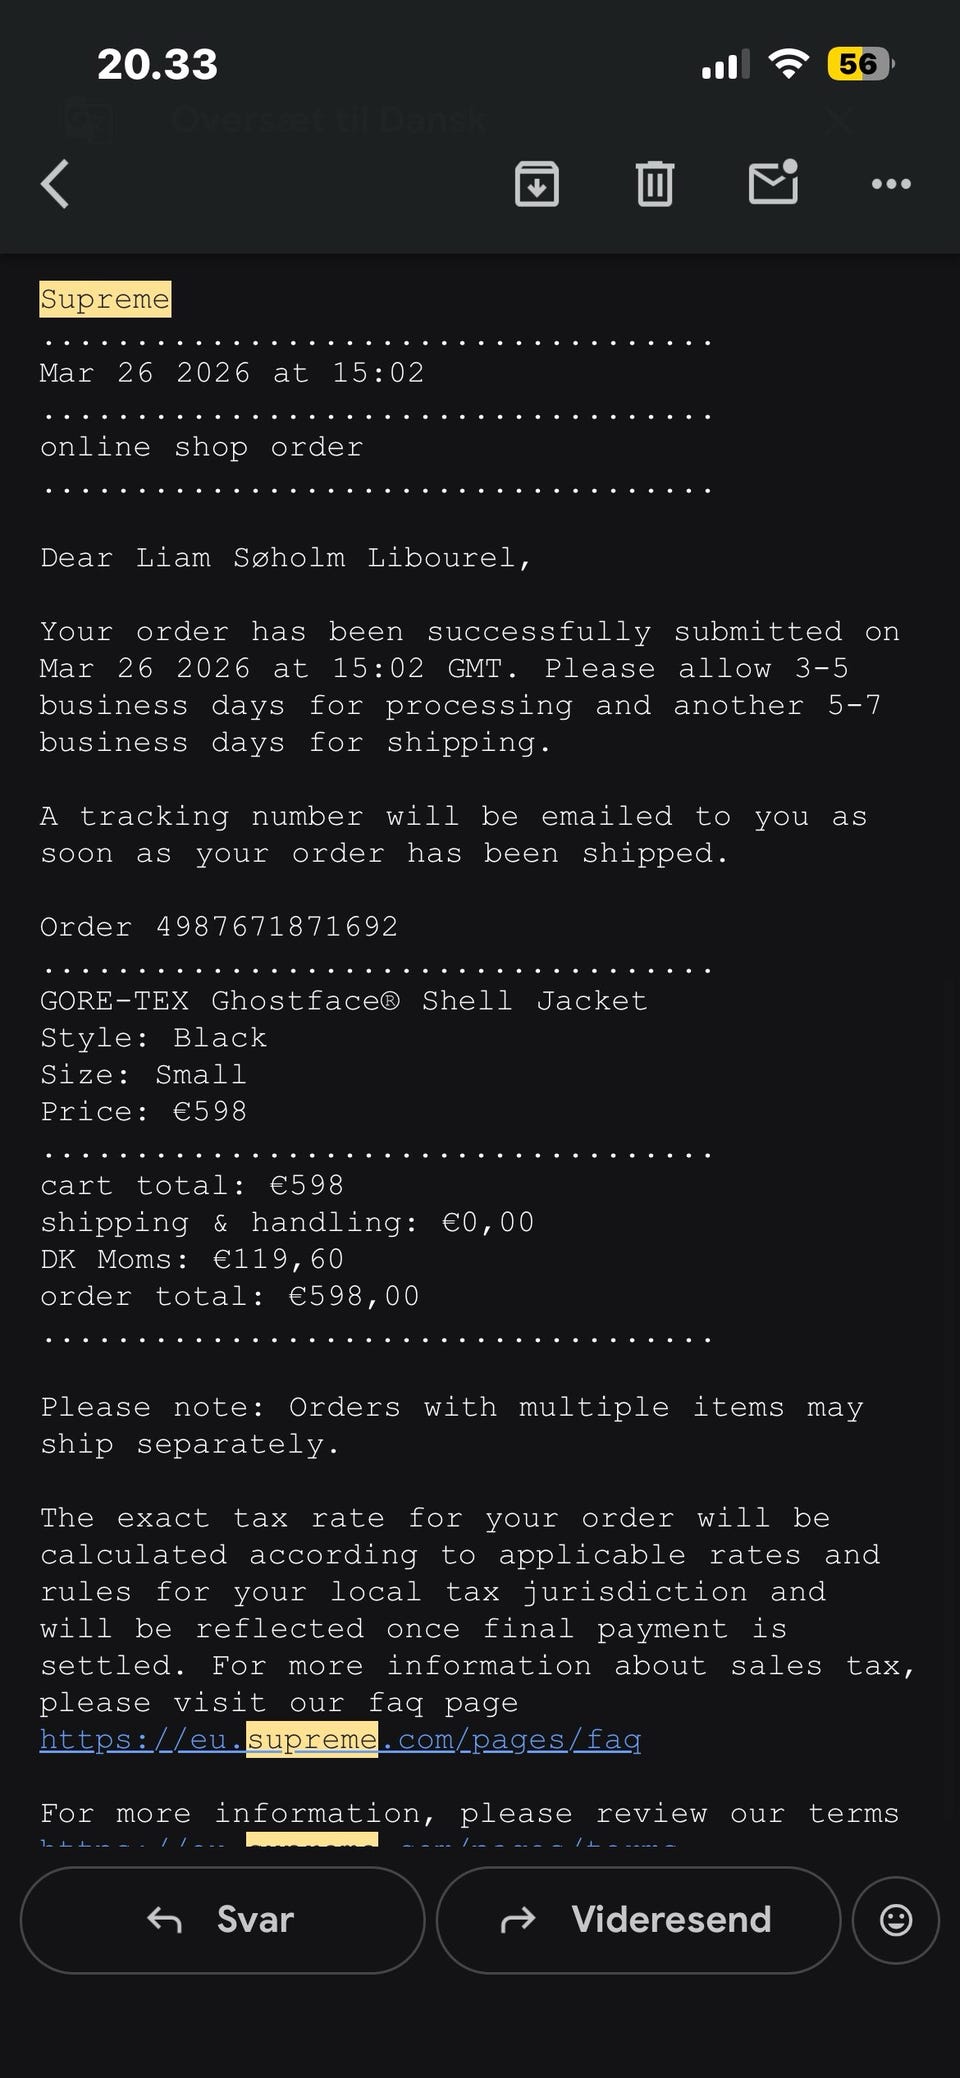Viewport: 960px width, 2078px height.
Task: Tap the battery indicator showing 56
Action: (858, 65)
